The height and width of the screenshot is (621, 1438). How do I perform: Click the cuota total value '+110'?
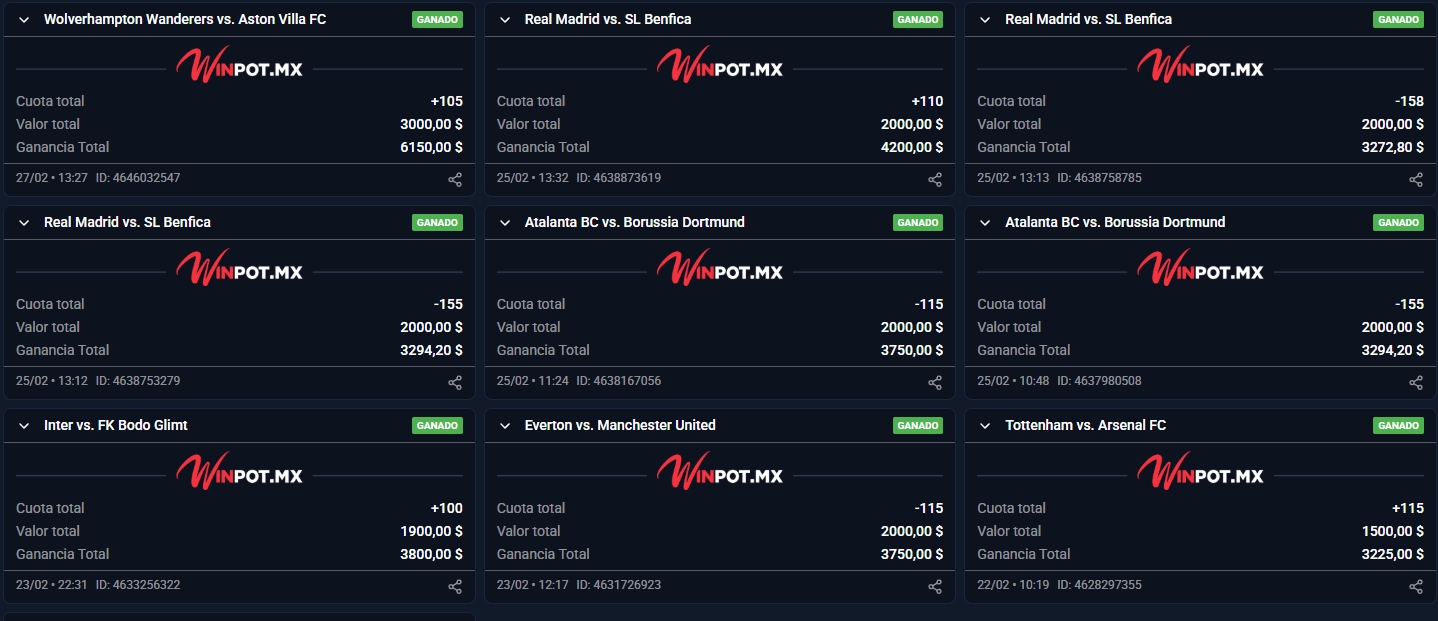tap(927, 101)
